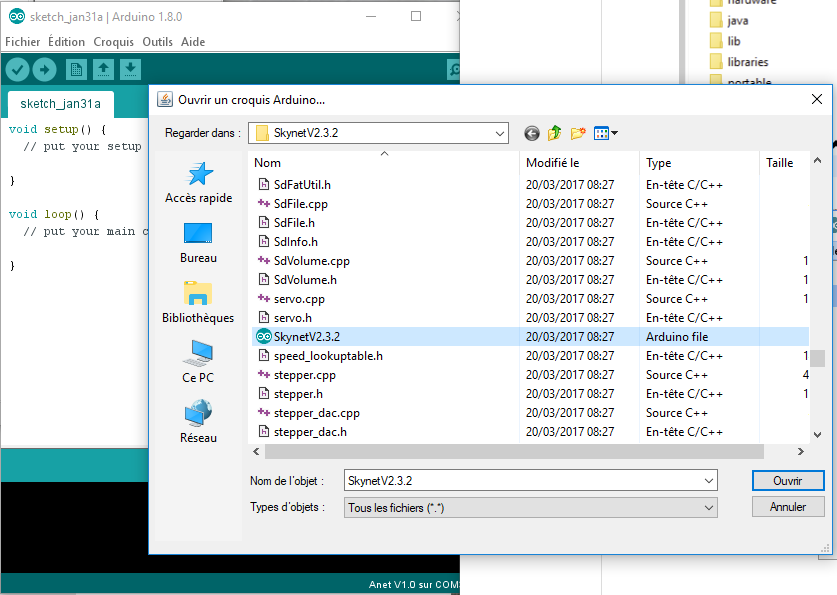This screenshot has height=595, width=837.
Task: Select the SdVolume.cpp file row
Action: pos(531,261)
